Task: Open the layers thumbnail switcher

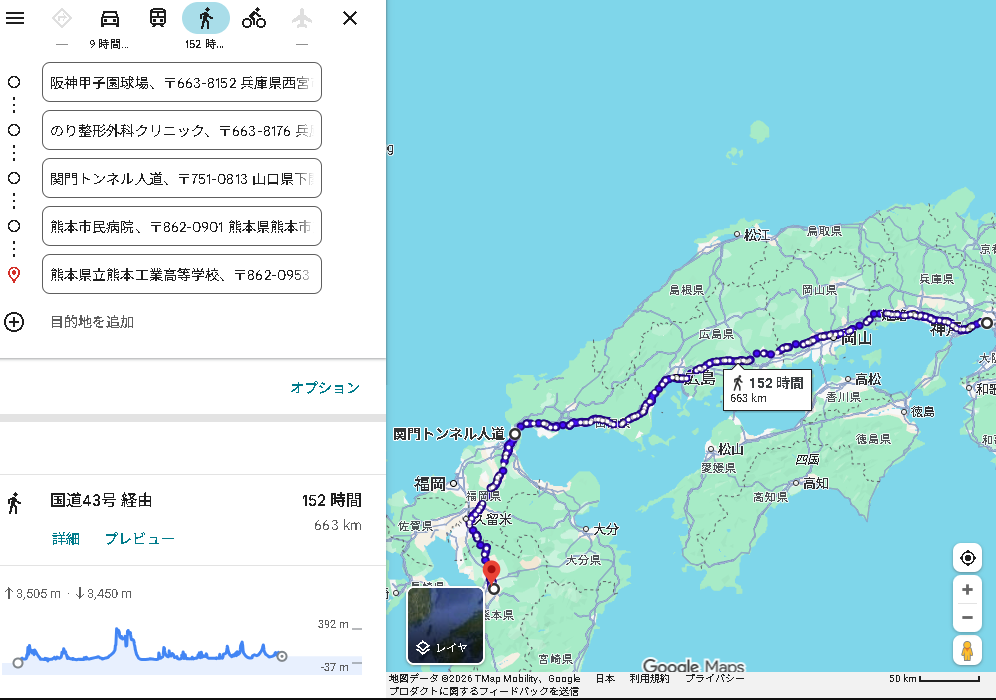Action: pyautogui.click(x=445, y=626)
